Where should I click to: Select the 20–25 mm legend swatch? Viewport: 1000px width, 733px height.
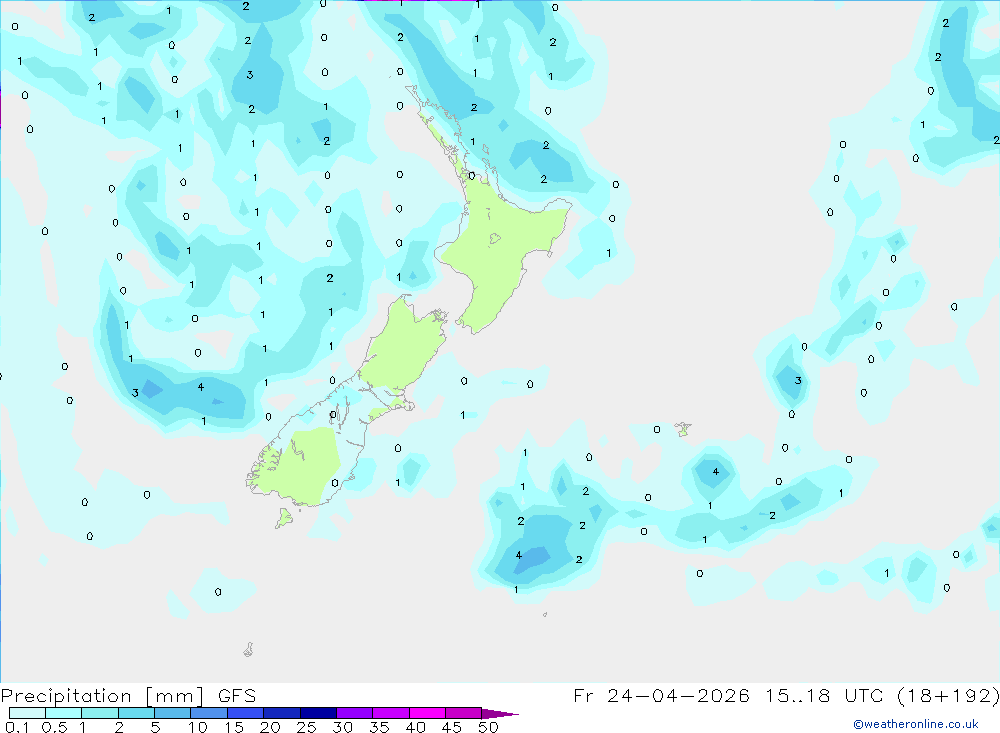pyautogui.click(x=282, y=713)
